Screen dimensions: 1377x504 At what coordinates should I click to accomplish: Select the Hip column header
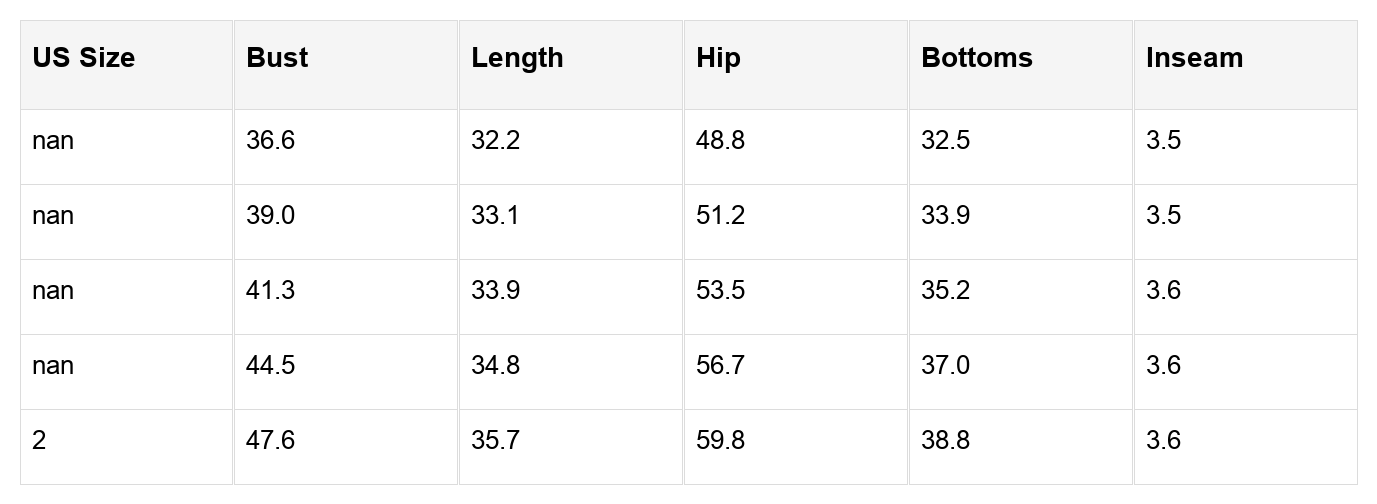pyautogui.click(x=718, y=58)
